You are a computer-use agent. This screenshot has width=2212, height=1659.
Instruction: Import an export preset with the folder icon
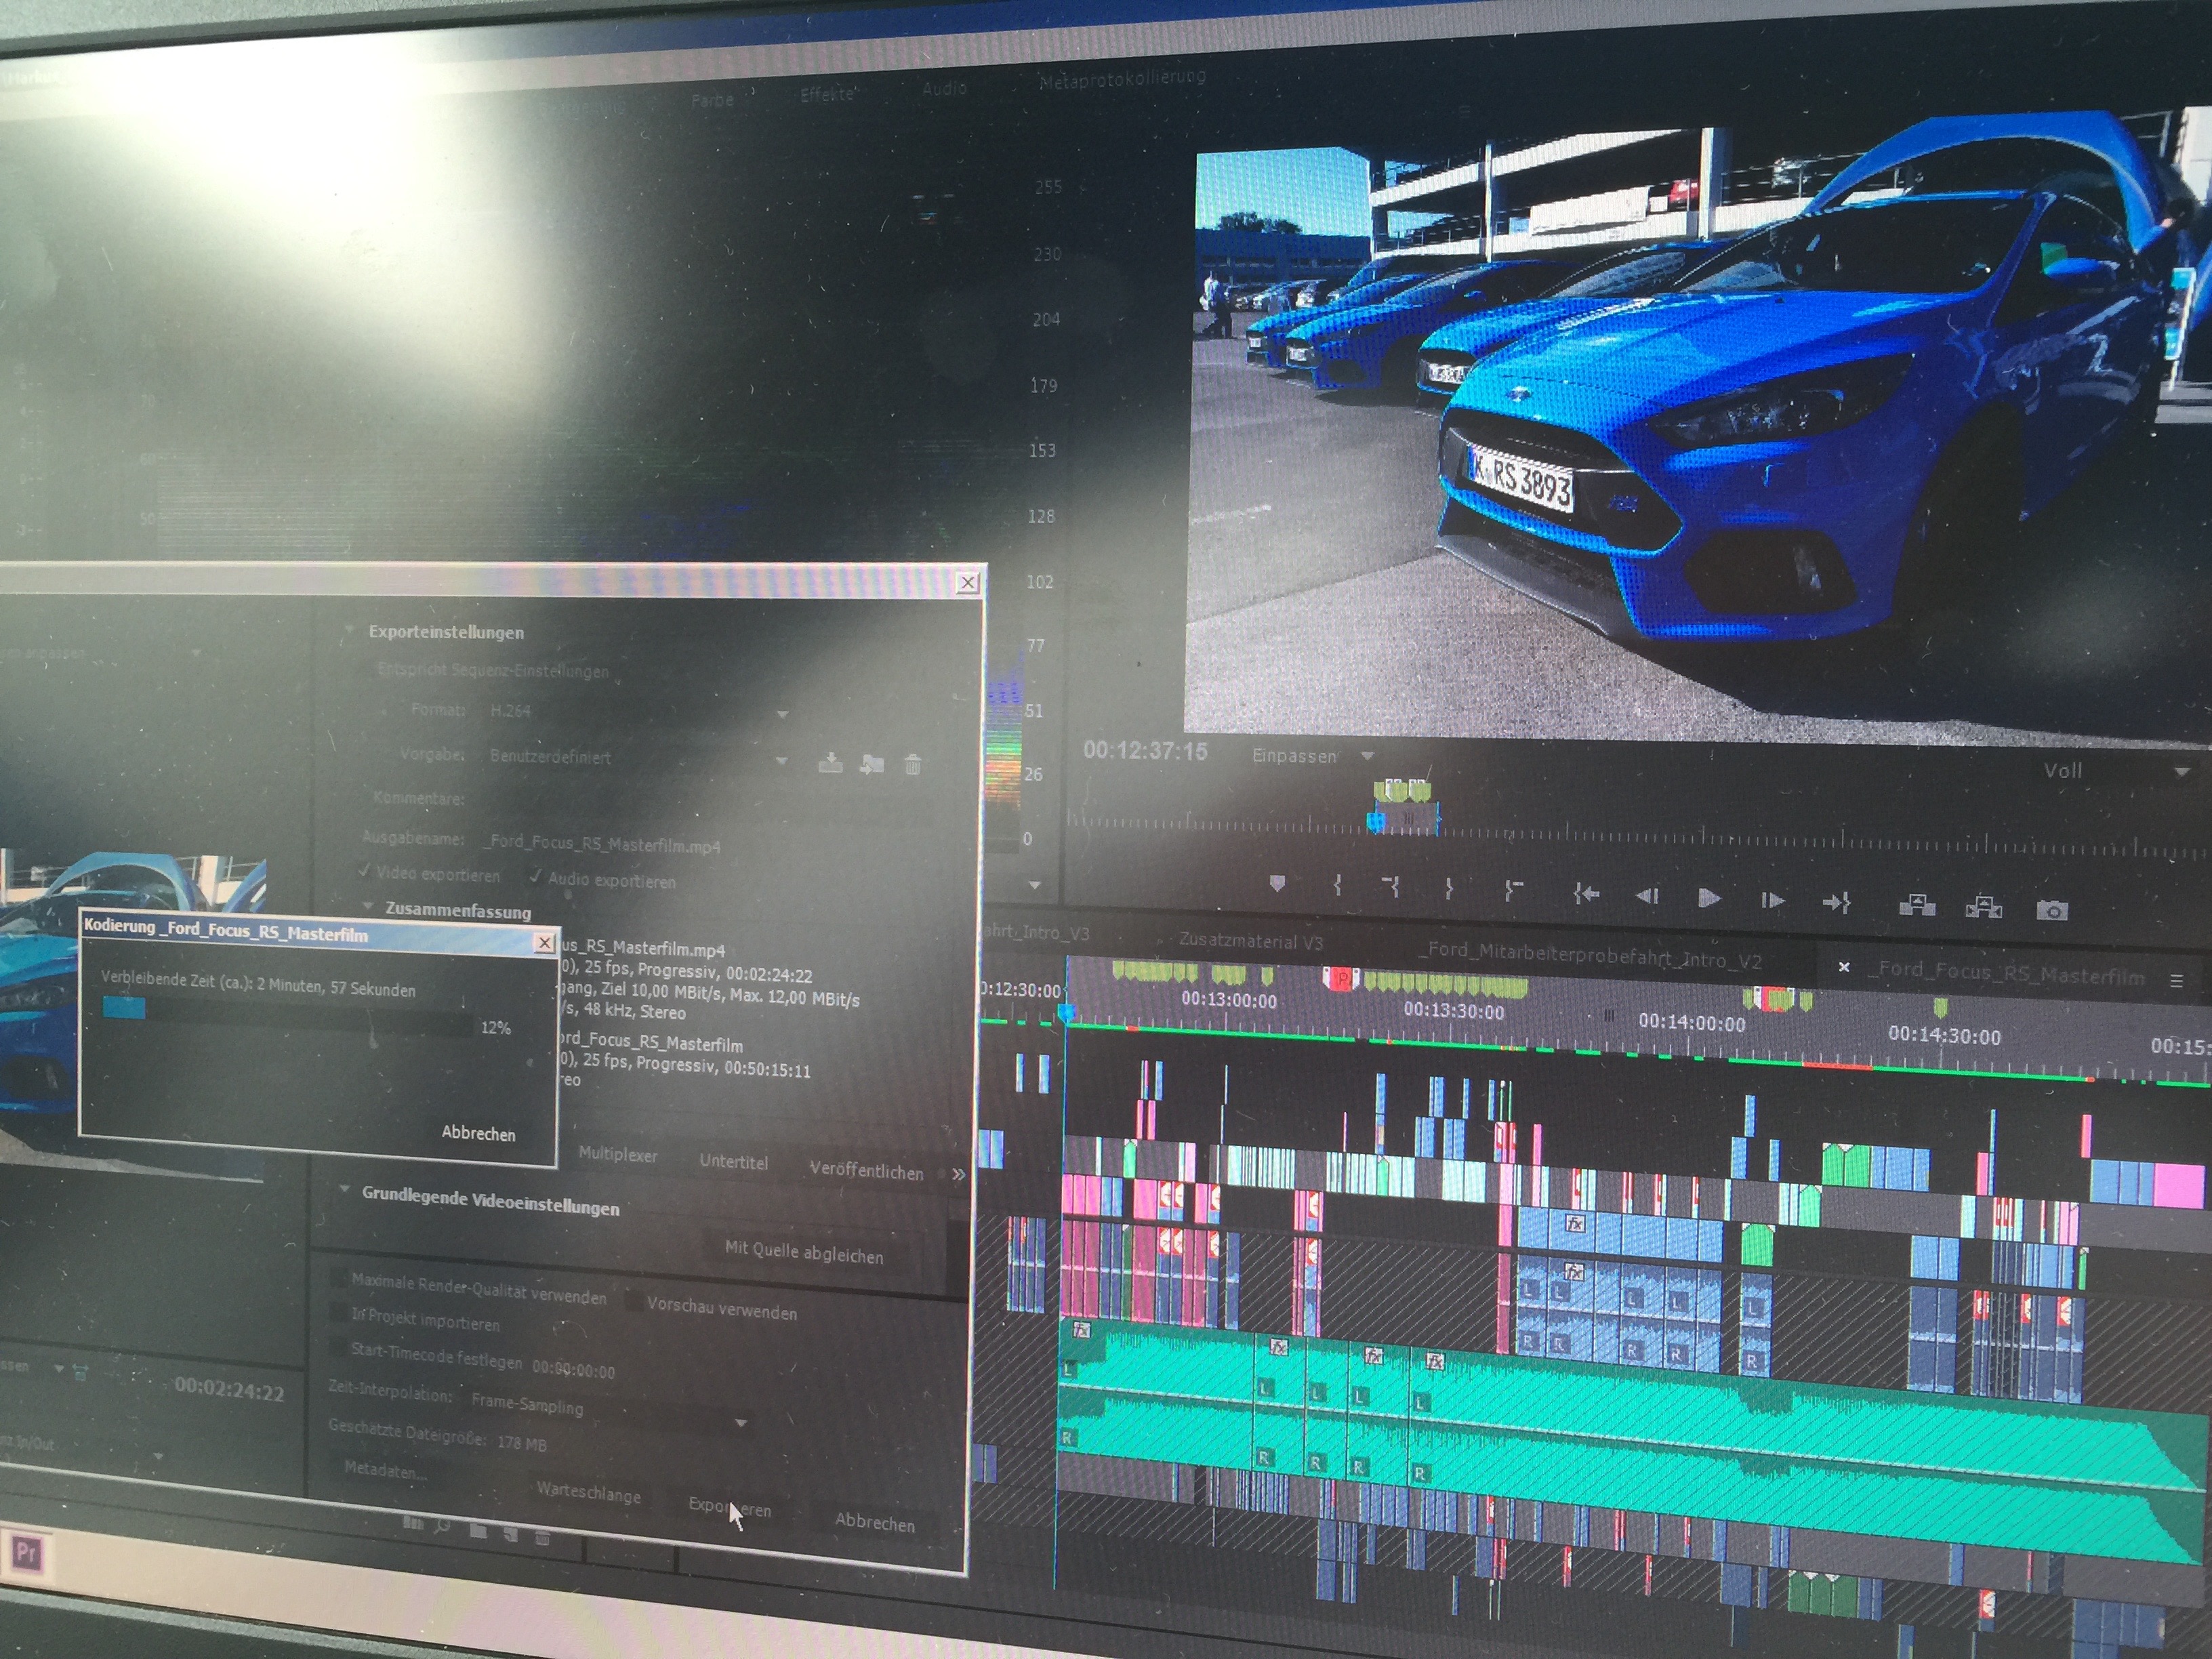(x=872, y=765)
